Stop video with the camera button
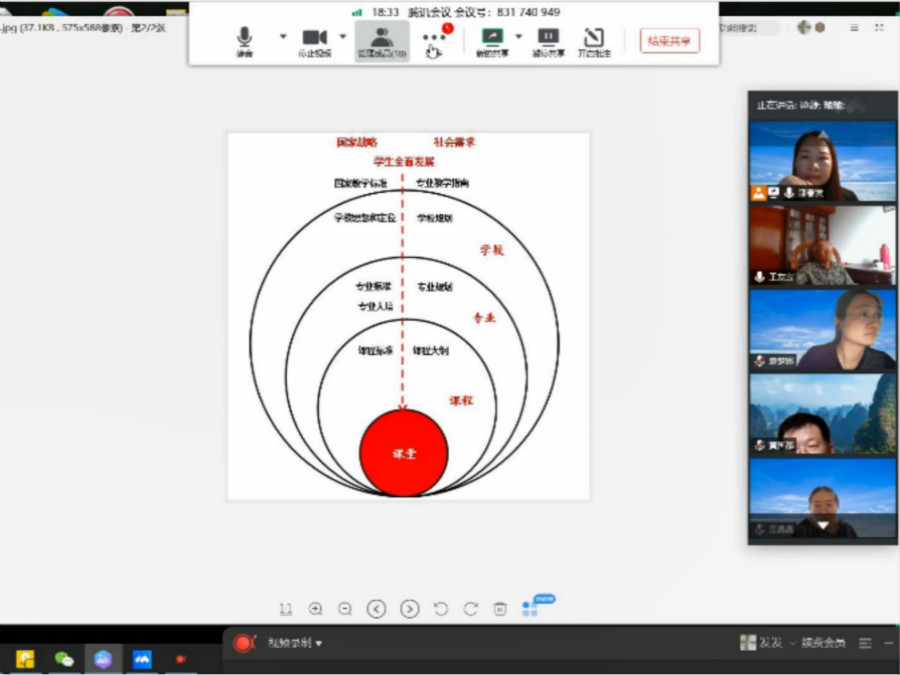 [315, 40]
